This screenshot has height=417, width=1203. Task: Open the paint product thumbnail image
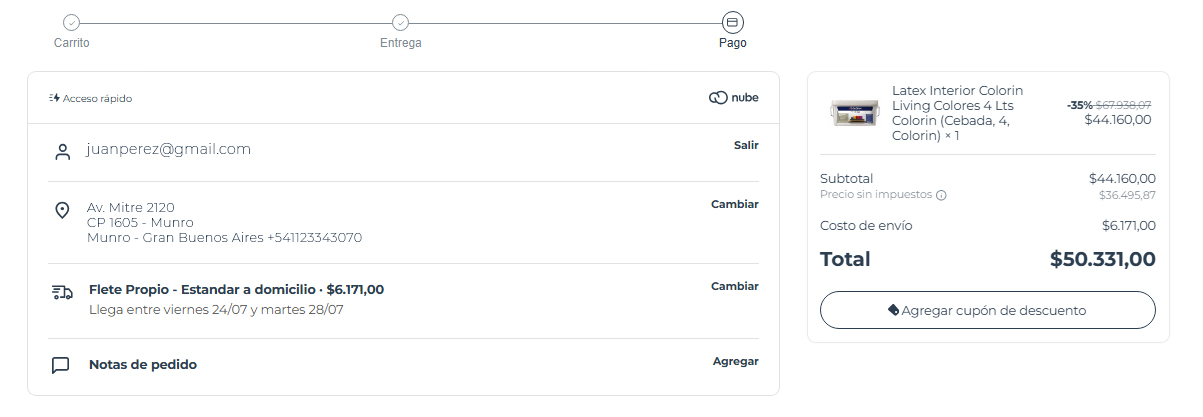[x=853, y=113]
